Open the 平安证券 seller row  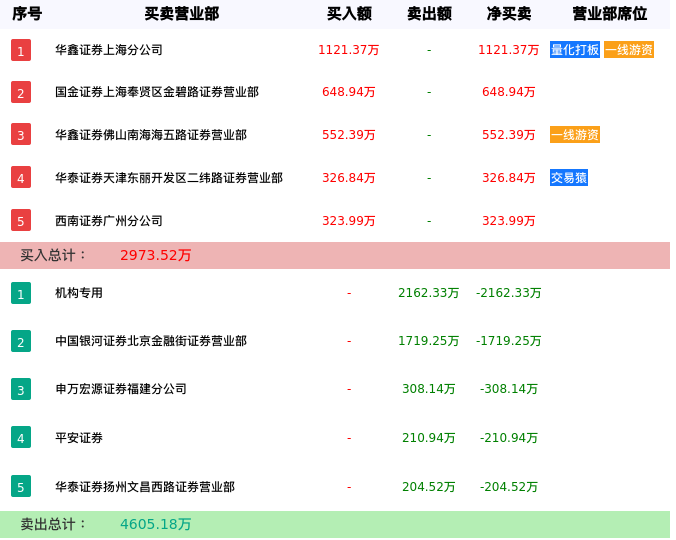click(79, 438)
